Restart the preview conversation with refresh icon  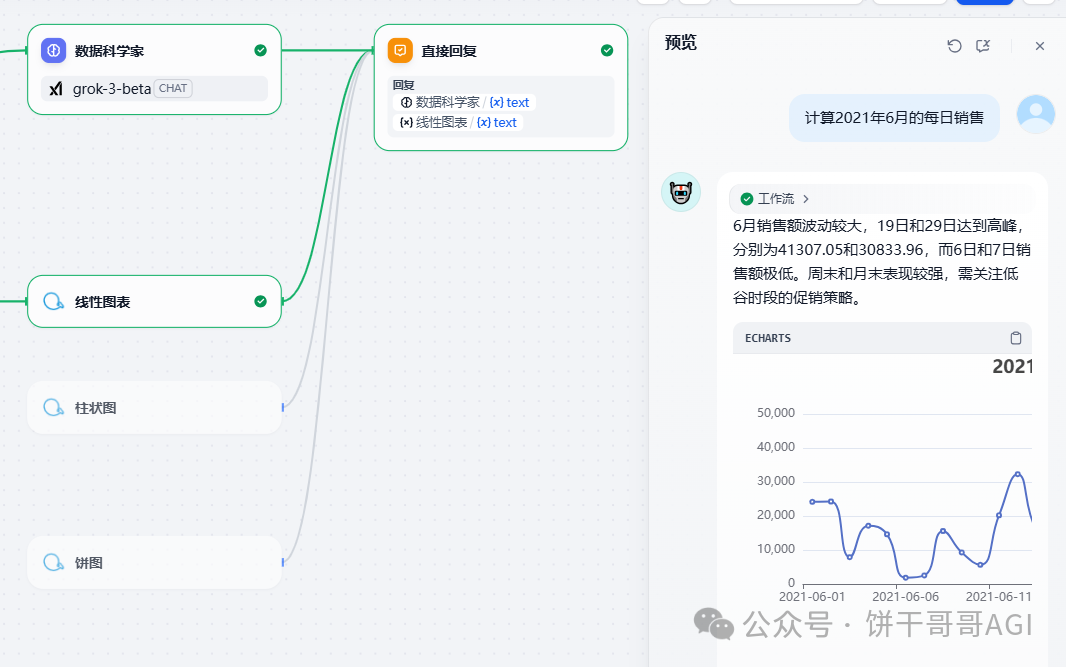coord(955,46)
